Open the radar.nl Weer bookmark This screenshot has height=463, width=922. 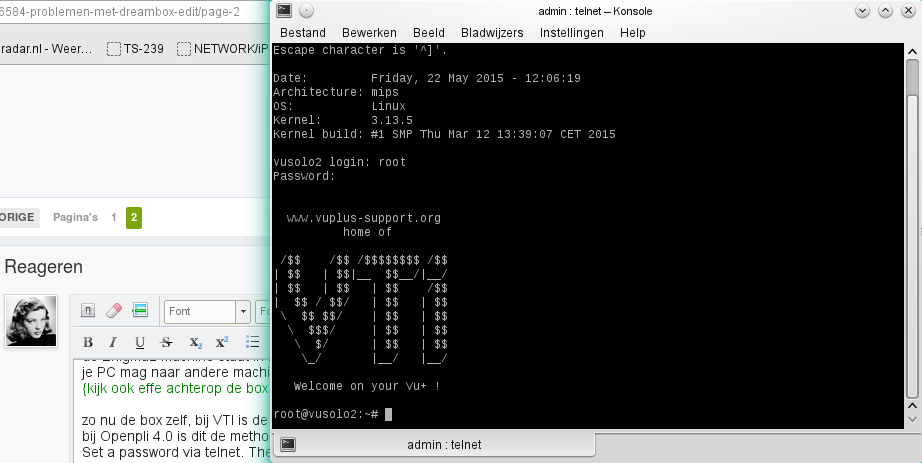pos(46,49)
